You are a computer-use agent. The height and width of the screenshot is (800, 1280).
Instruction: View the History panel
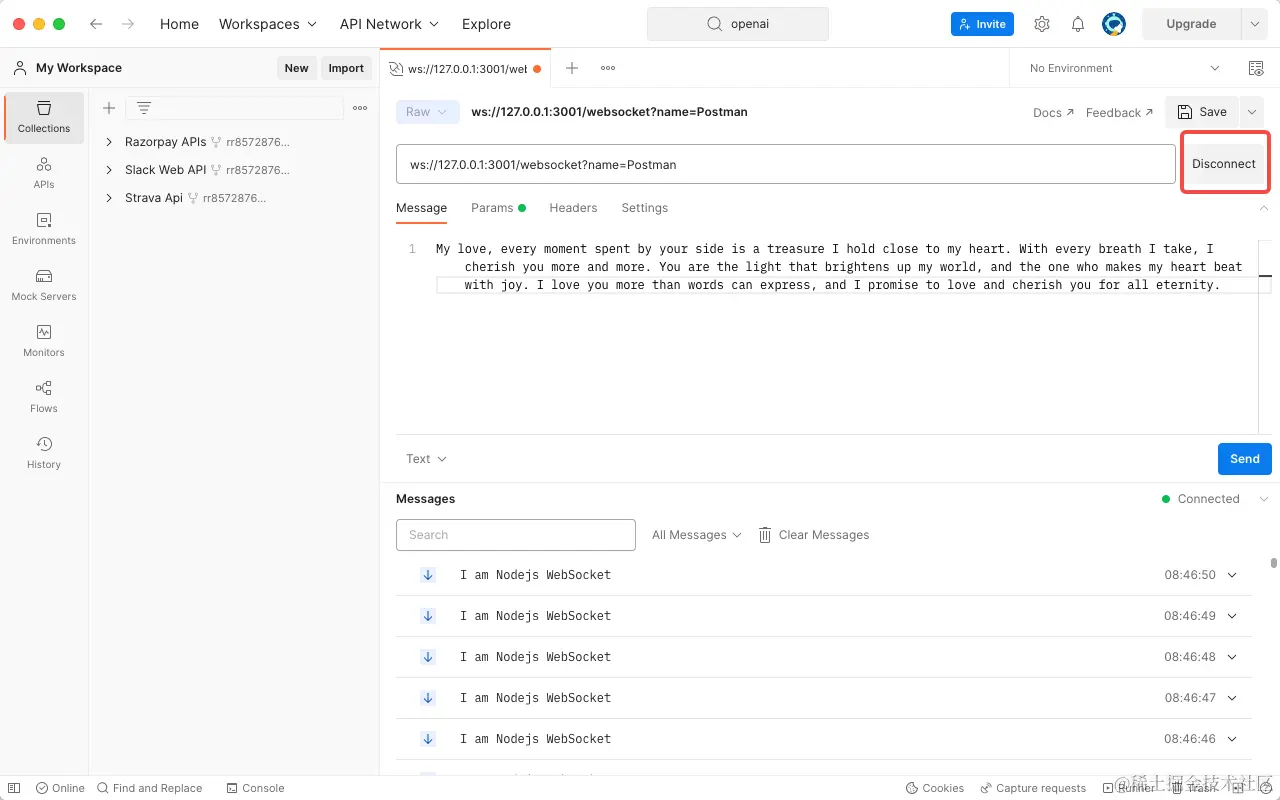(43, 452)
